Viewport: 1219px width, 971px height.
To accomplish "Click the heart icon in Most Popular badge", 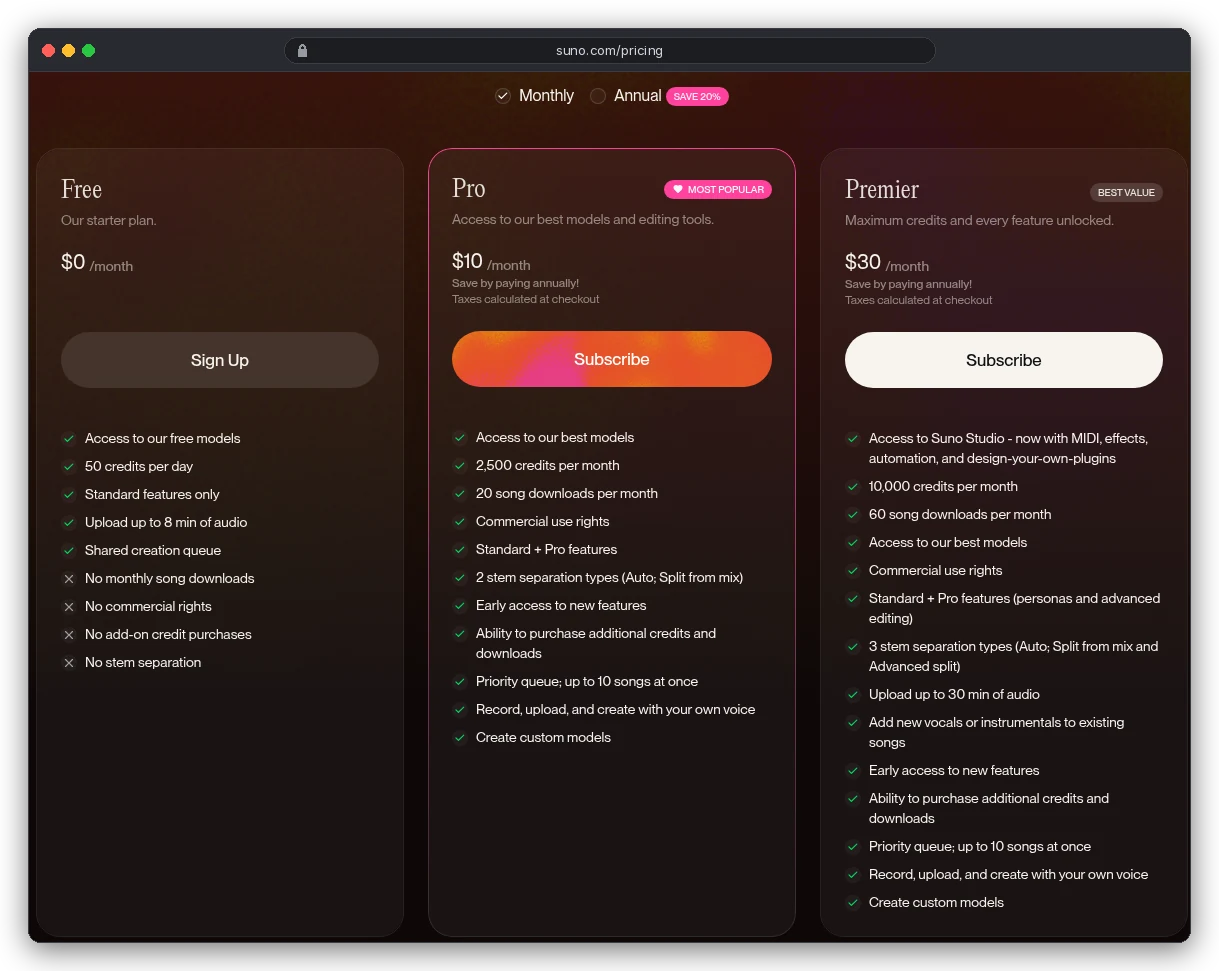I will [677, 189].
